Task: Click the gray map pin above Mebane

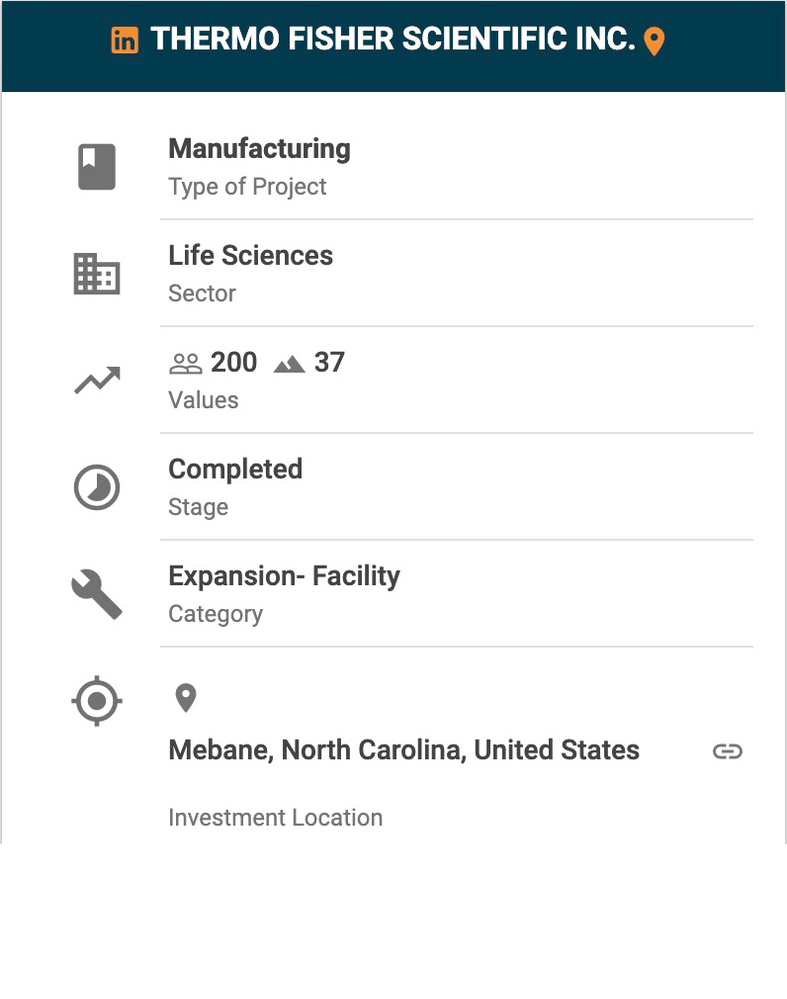Action: [185, 697]
